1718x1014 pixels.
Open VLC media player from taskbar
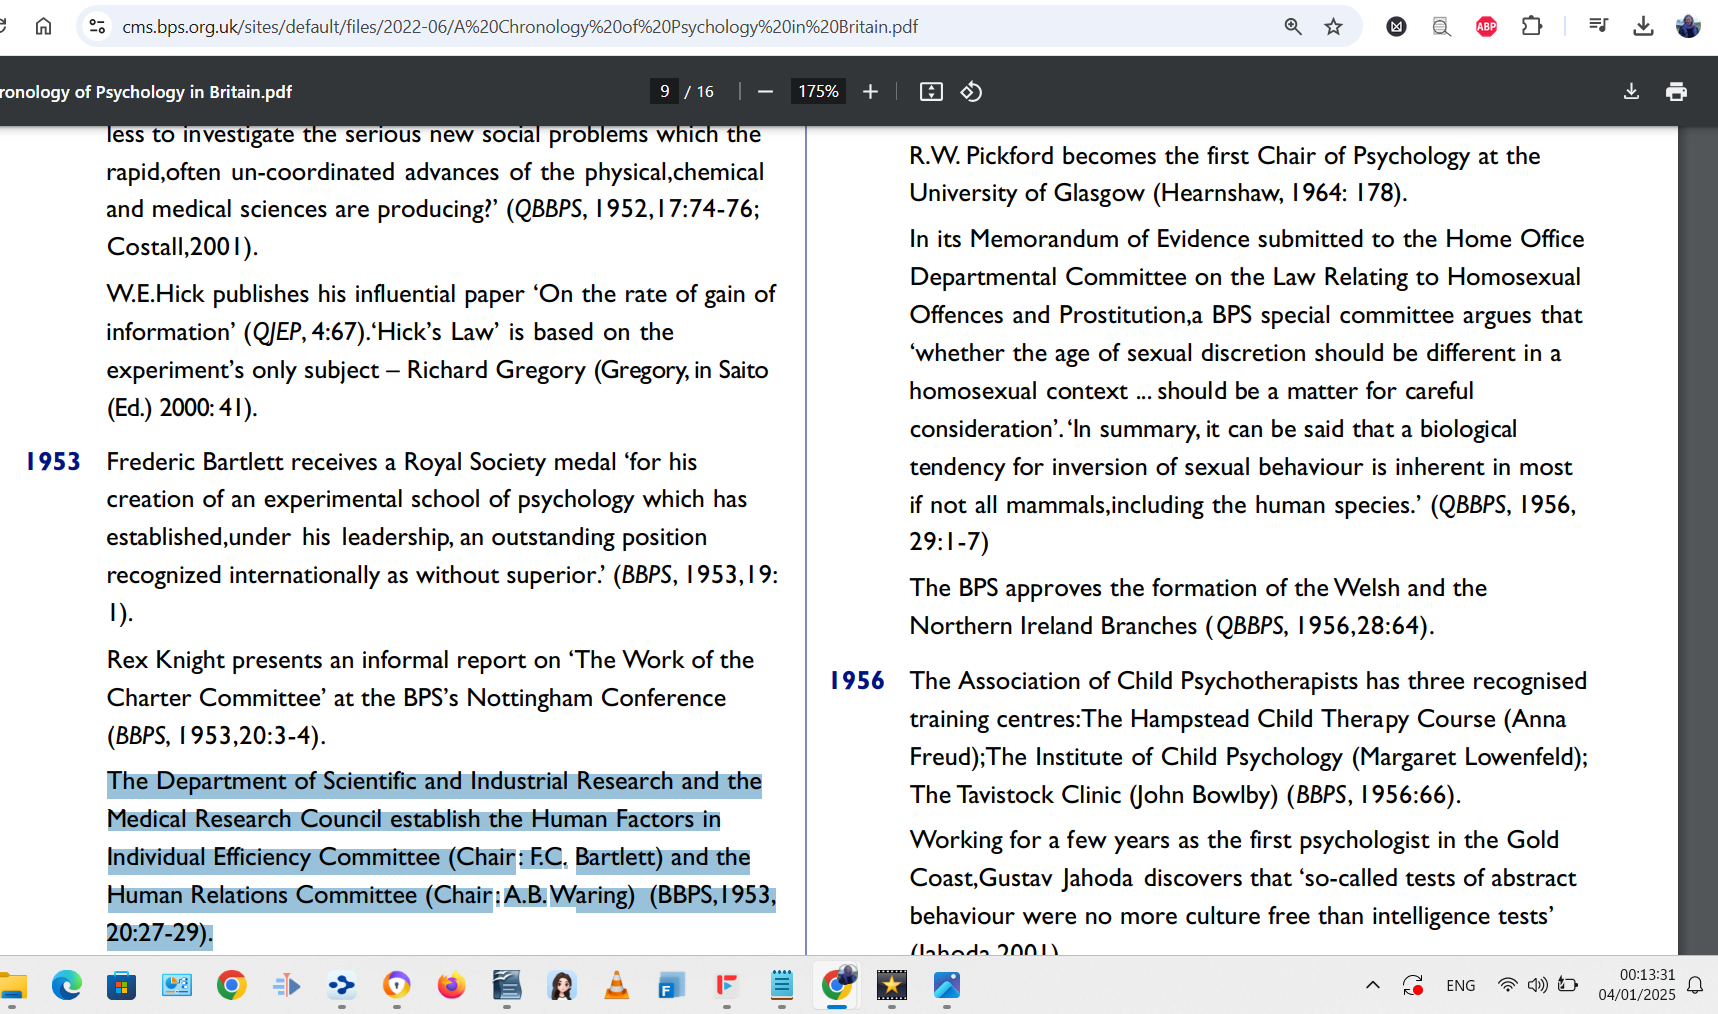[617, 986]
